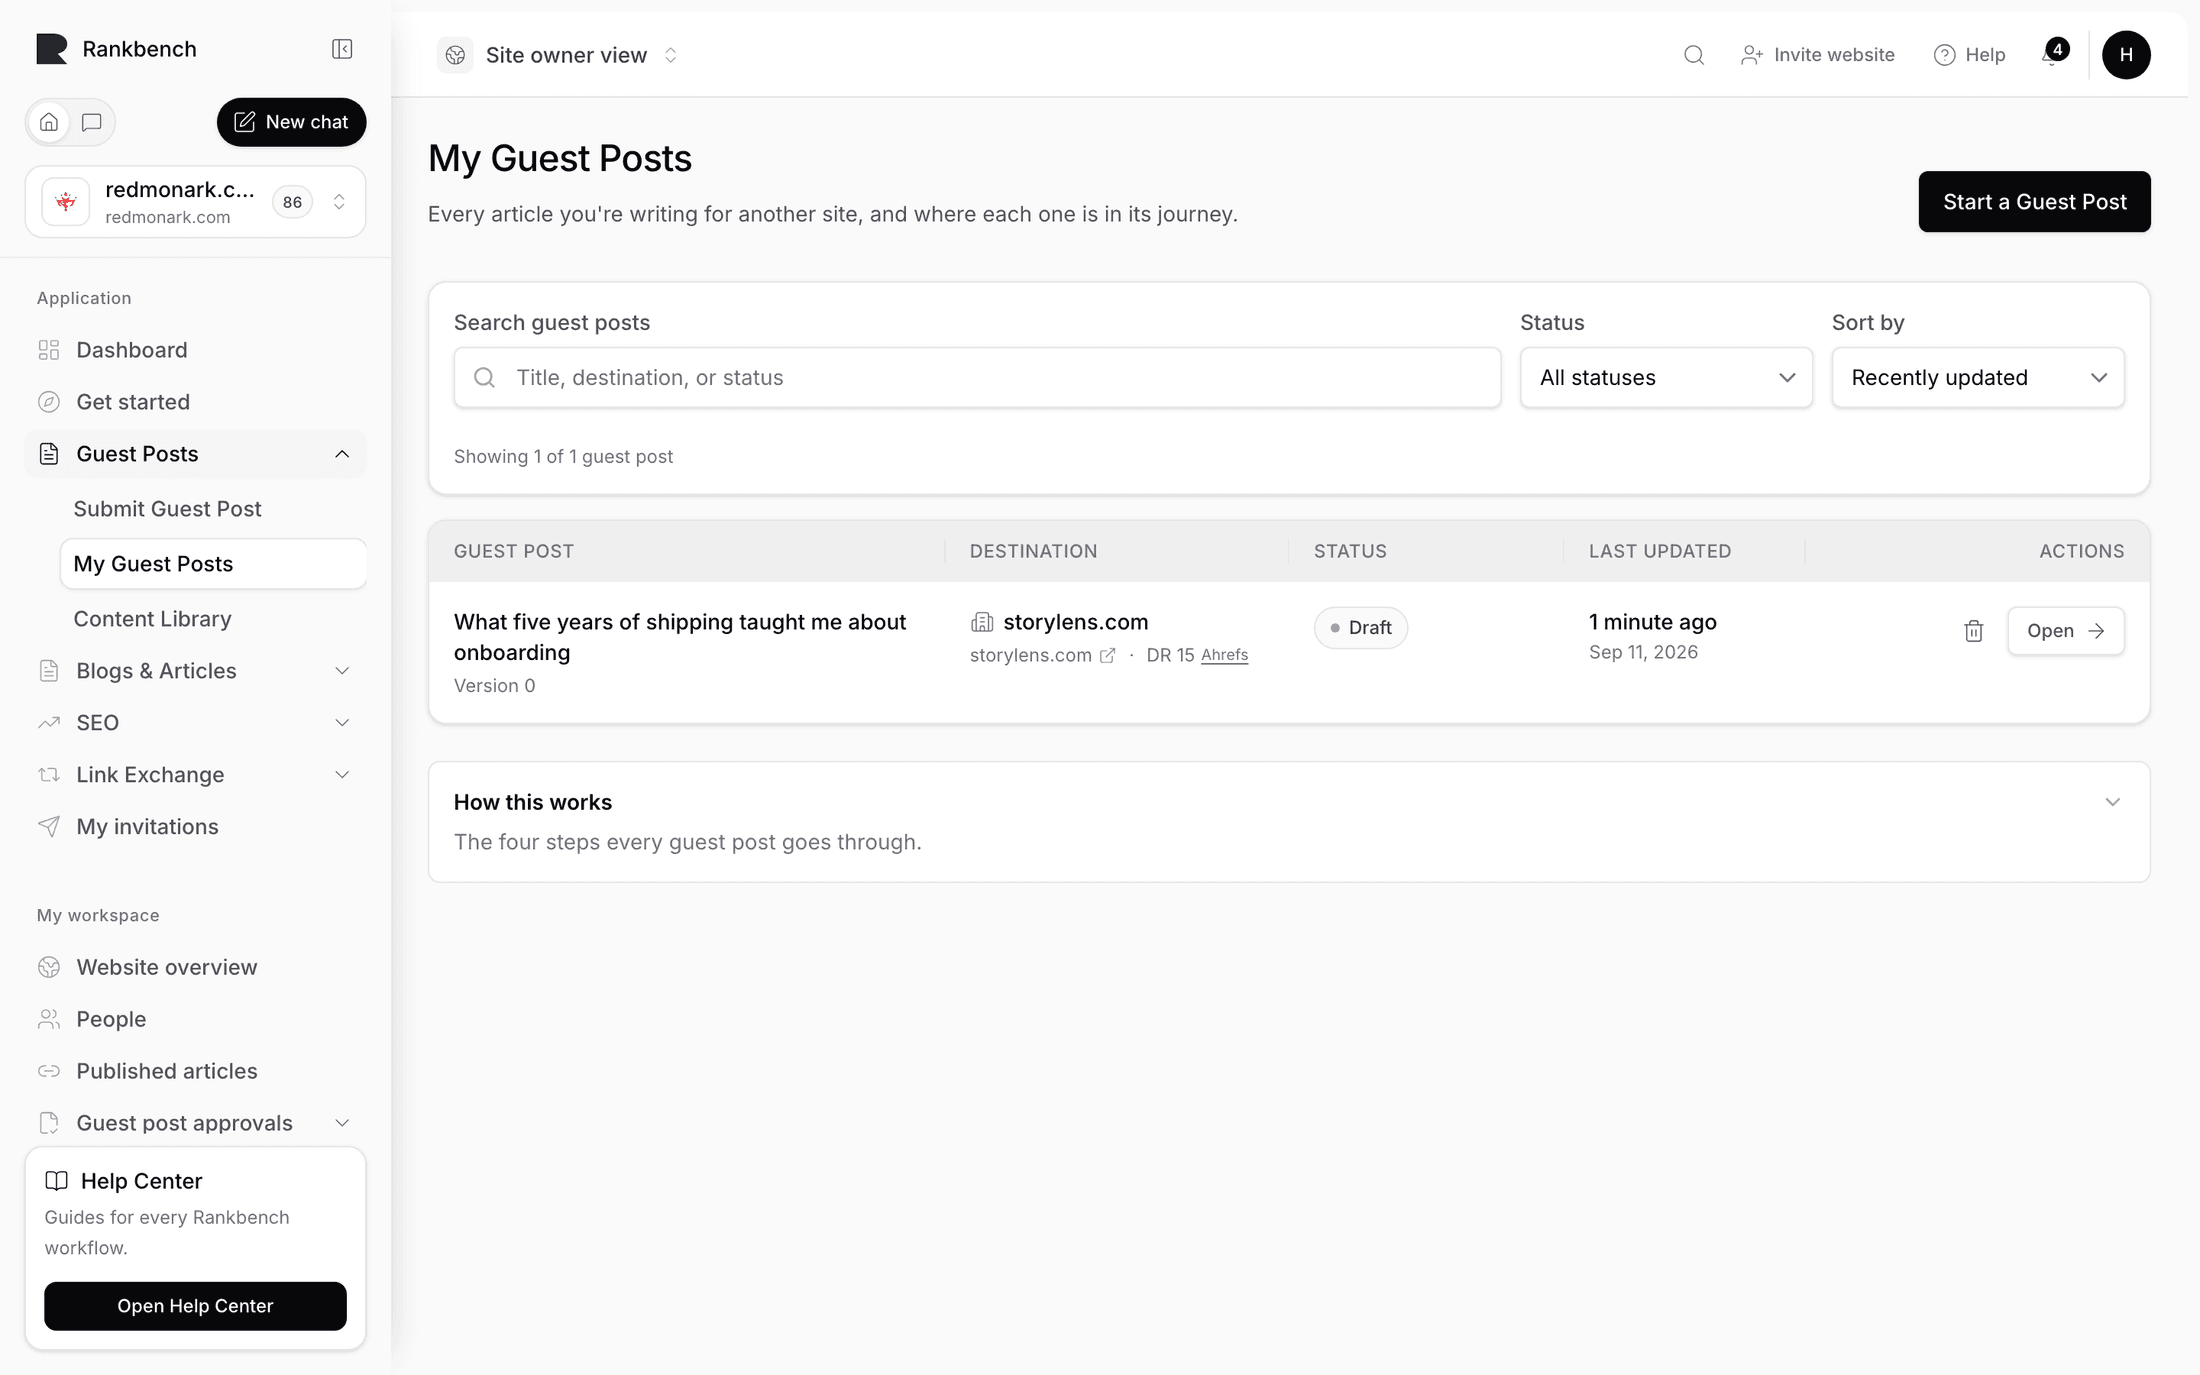This screenshot has height=1375, width=2200.
Task: Expand Blogs & Articles section
Action: (x=195, y=671)
